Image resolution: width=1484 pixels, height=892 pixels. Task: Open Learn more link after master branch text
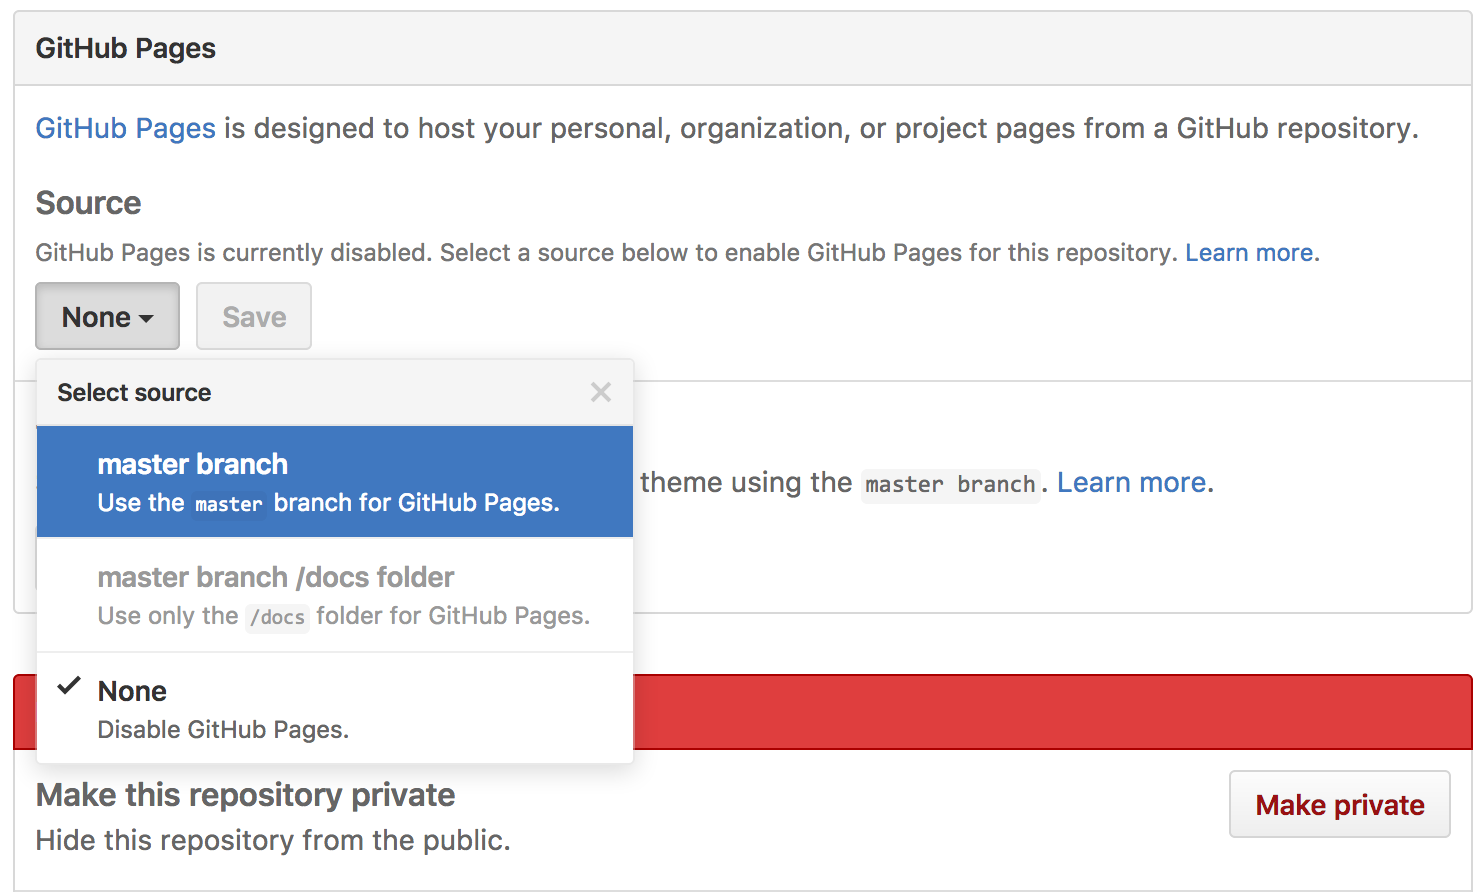pos(1132,483)
